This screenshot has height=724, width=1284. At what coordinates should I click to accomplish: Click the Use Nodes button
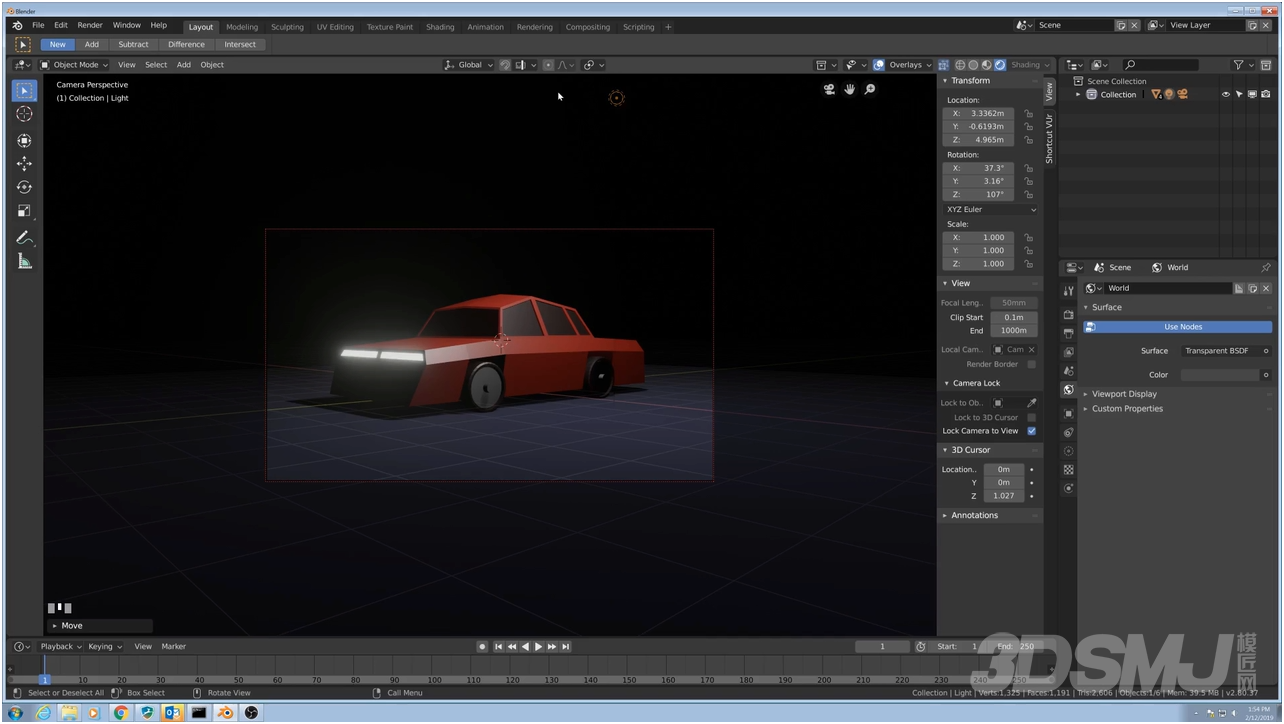[x=1183, y=327]
